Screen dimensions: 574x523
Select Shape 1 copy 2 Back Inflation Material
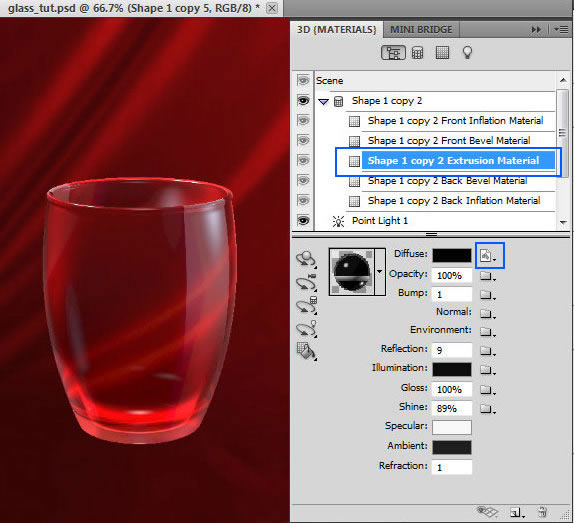(x=454, y=201)
